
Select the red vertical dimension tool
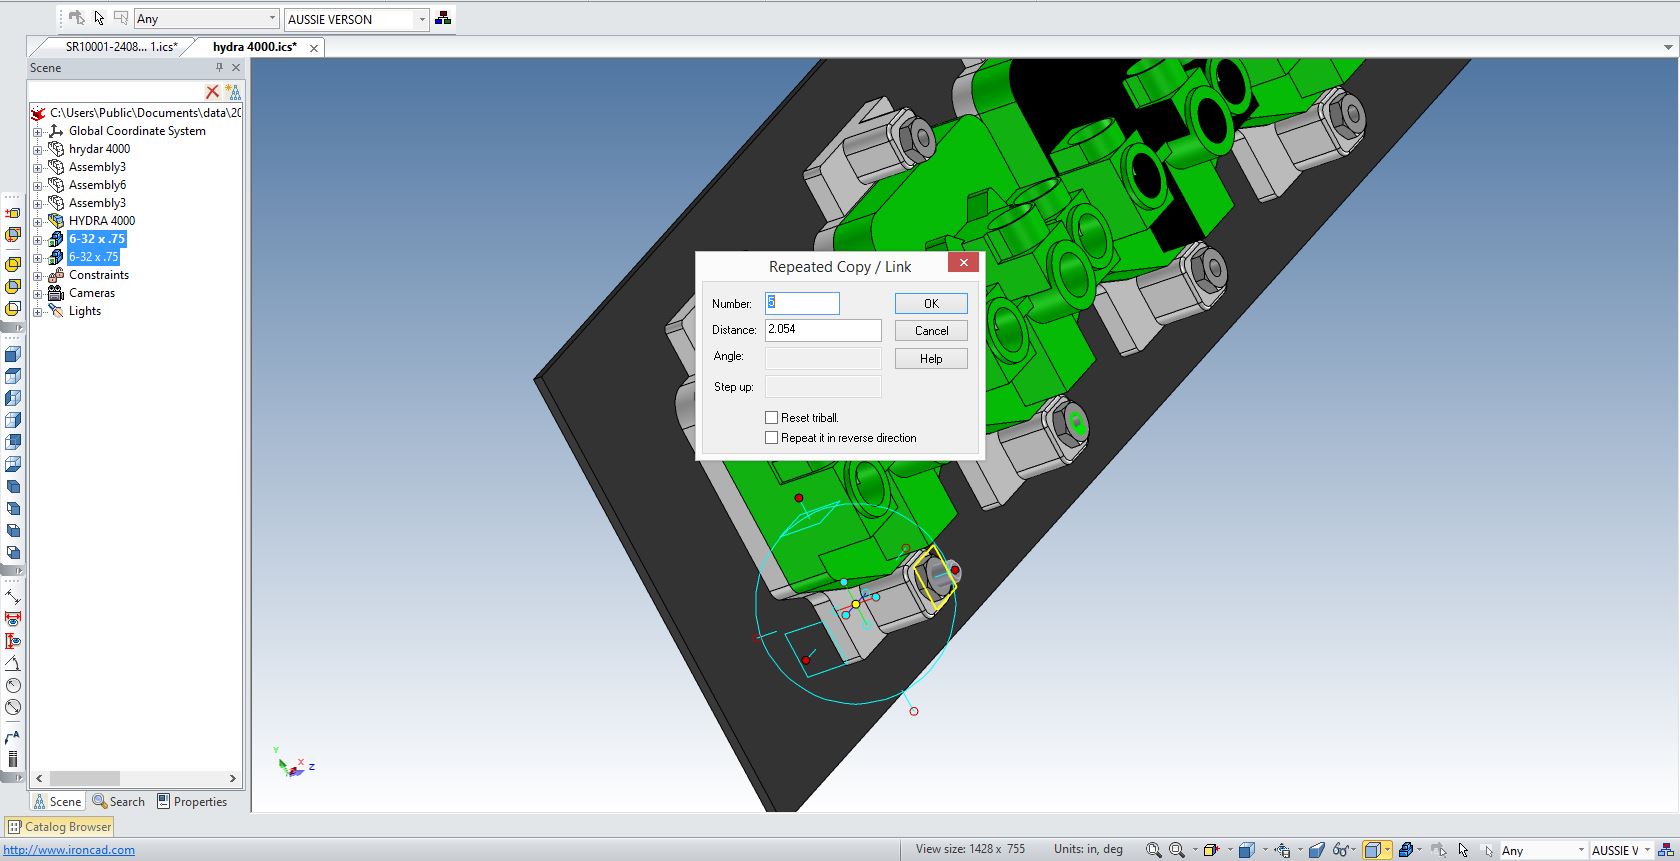(13, 641)
